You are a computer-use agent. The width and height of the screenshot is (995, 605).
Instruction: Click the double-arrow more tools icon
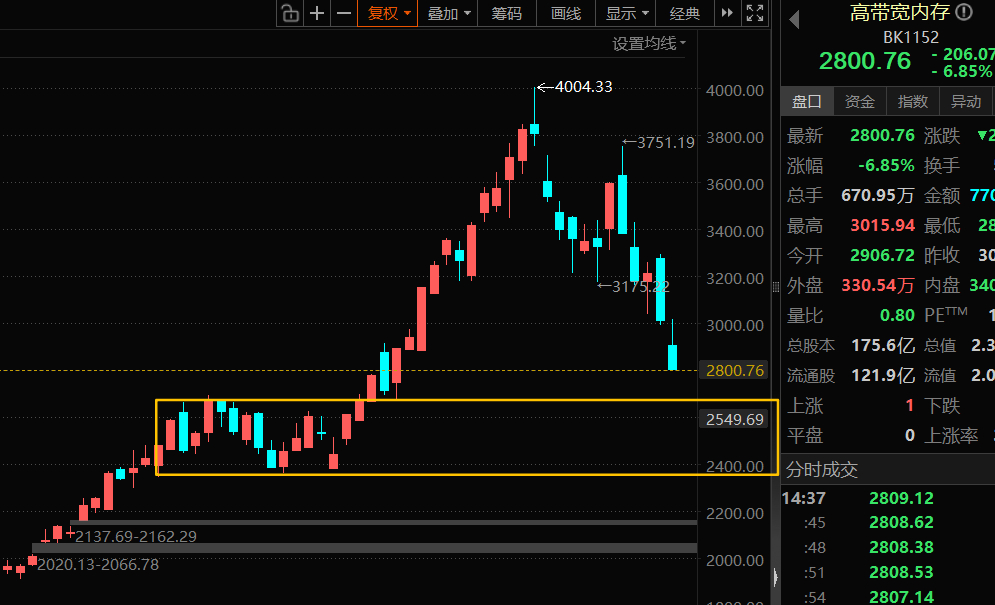[x=727, y=13]
